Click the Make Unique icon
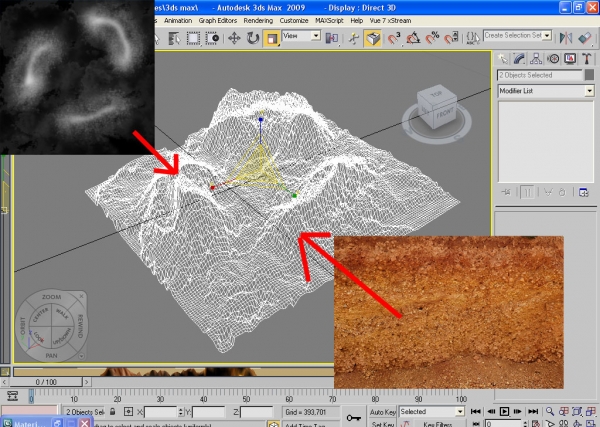 click(x=548, y=192)
